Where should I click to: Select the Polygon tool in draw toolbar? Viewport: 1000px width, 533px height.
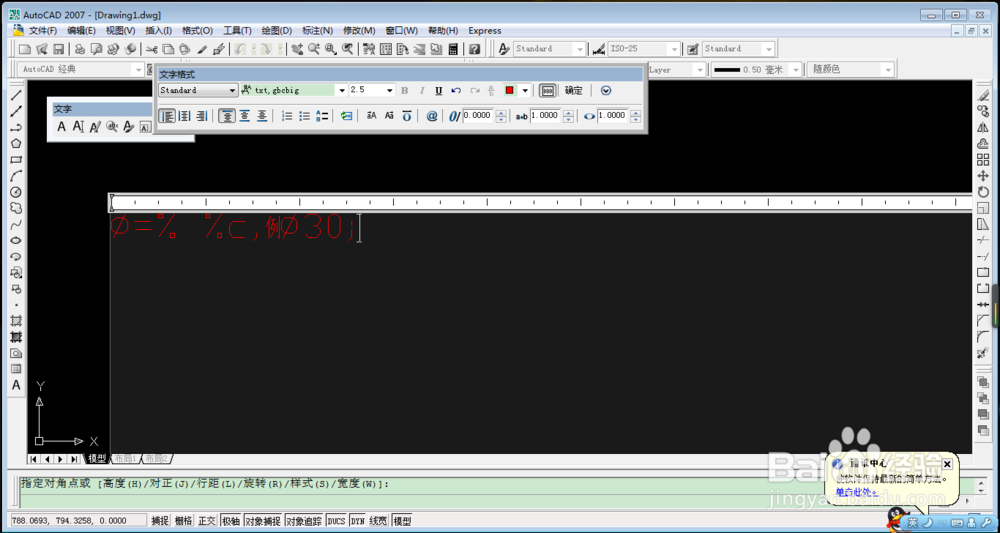tap(17, 143)
